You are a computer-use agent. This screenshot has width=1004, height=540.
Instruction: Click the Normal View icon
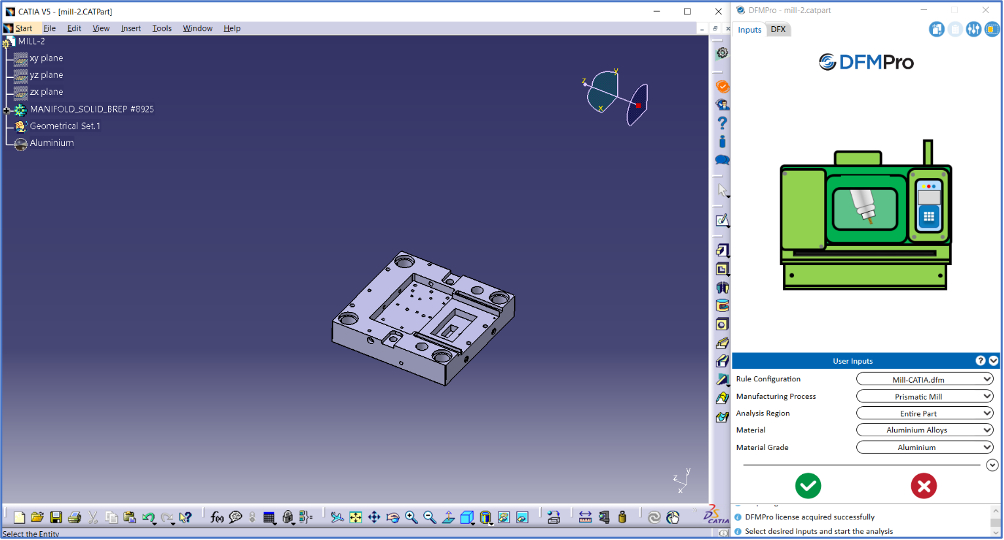tap(448, 518)
